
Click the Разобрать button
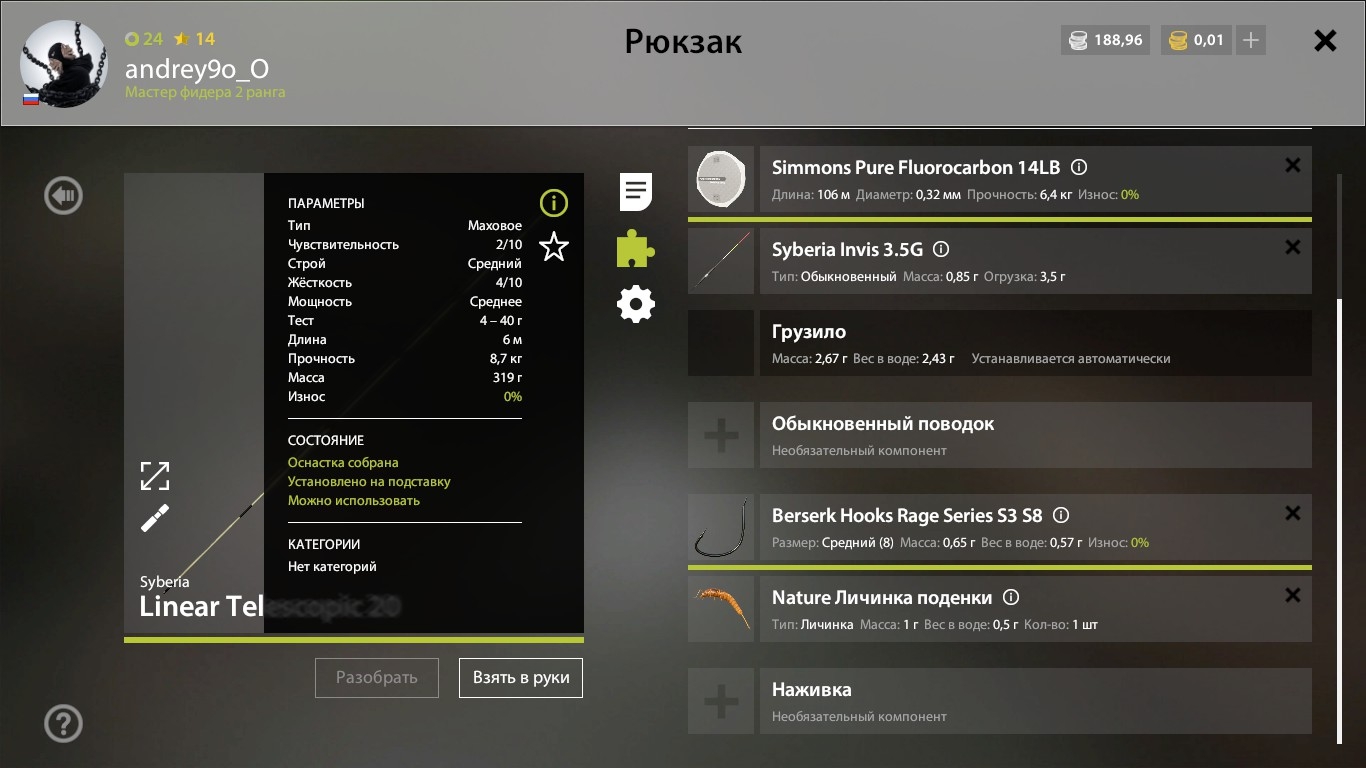coord(377,677)
